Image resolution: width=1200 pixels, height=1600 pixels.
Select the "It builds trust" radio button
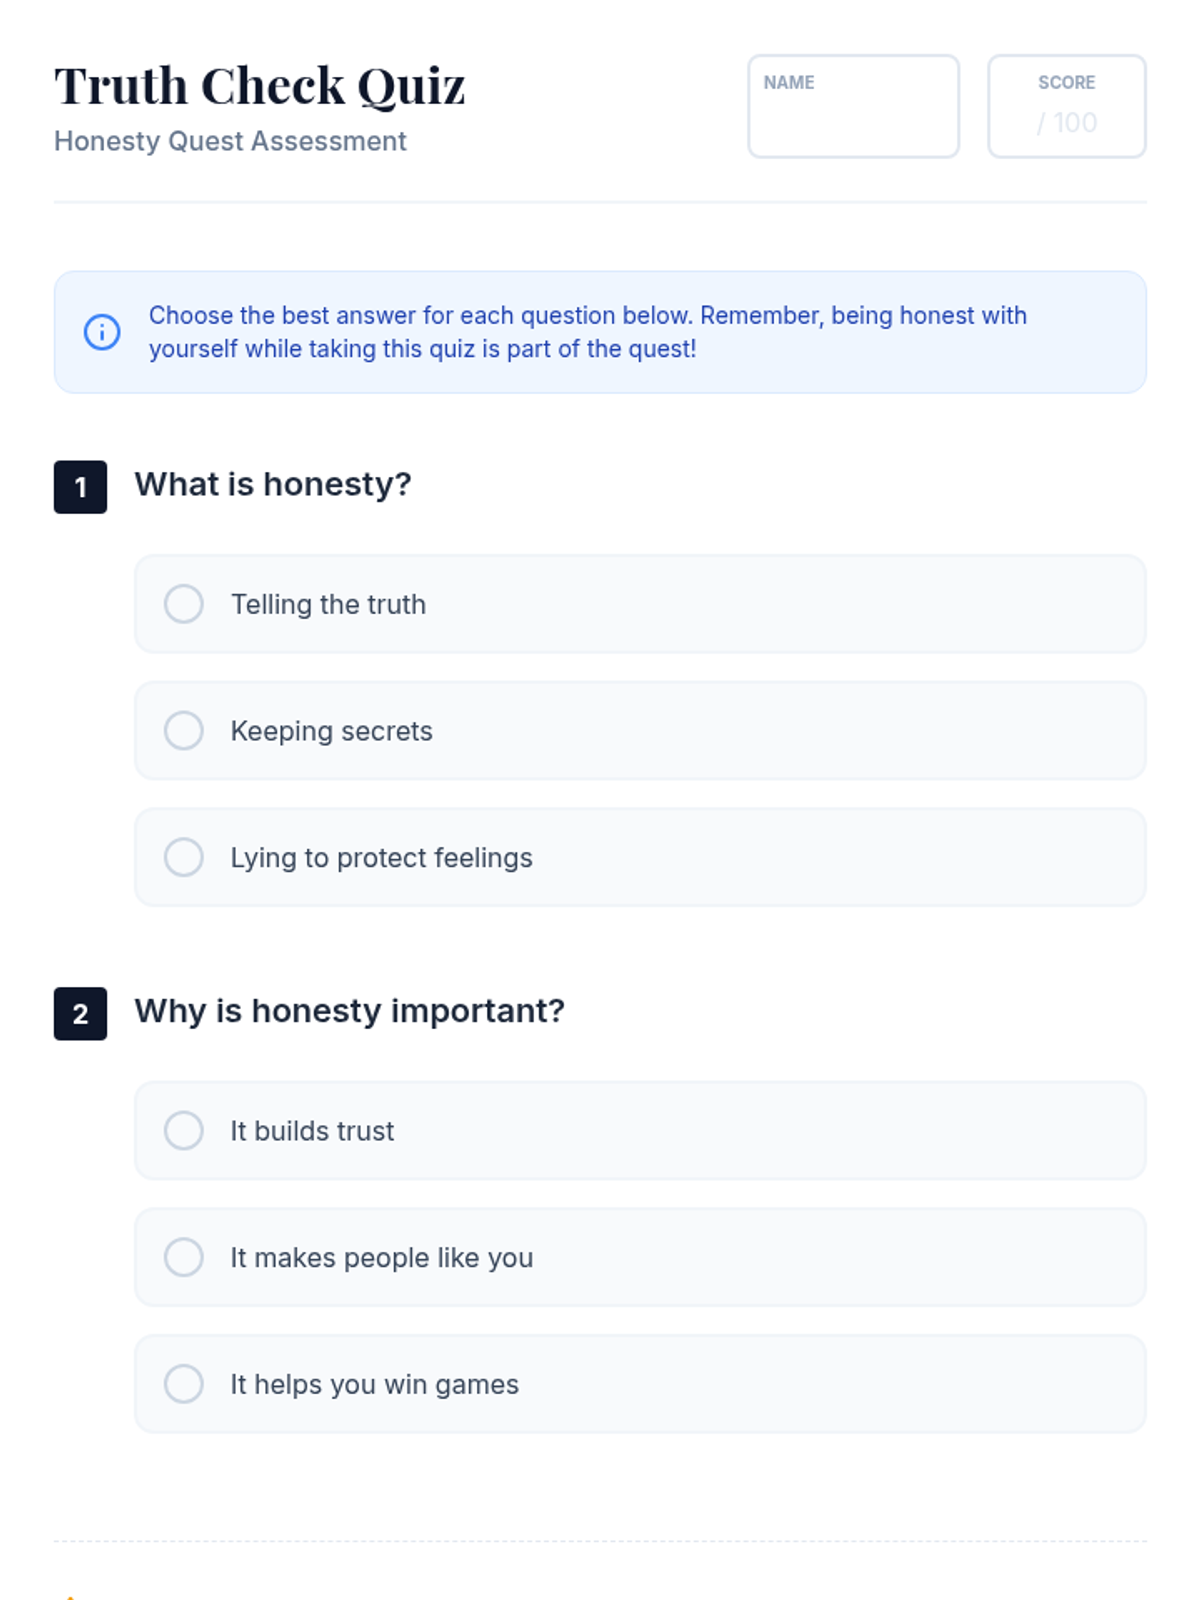pos(184,1131)
